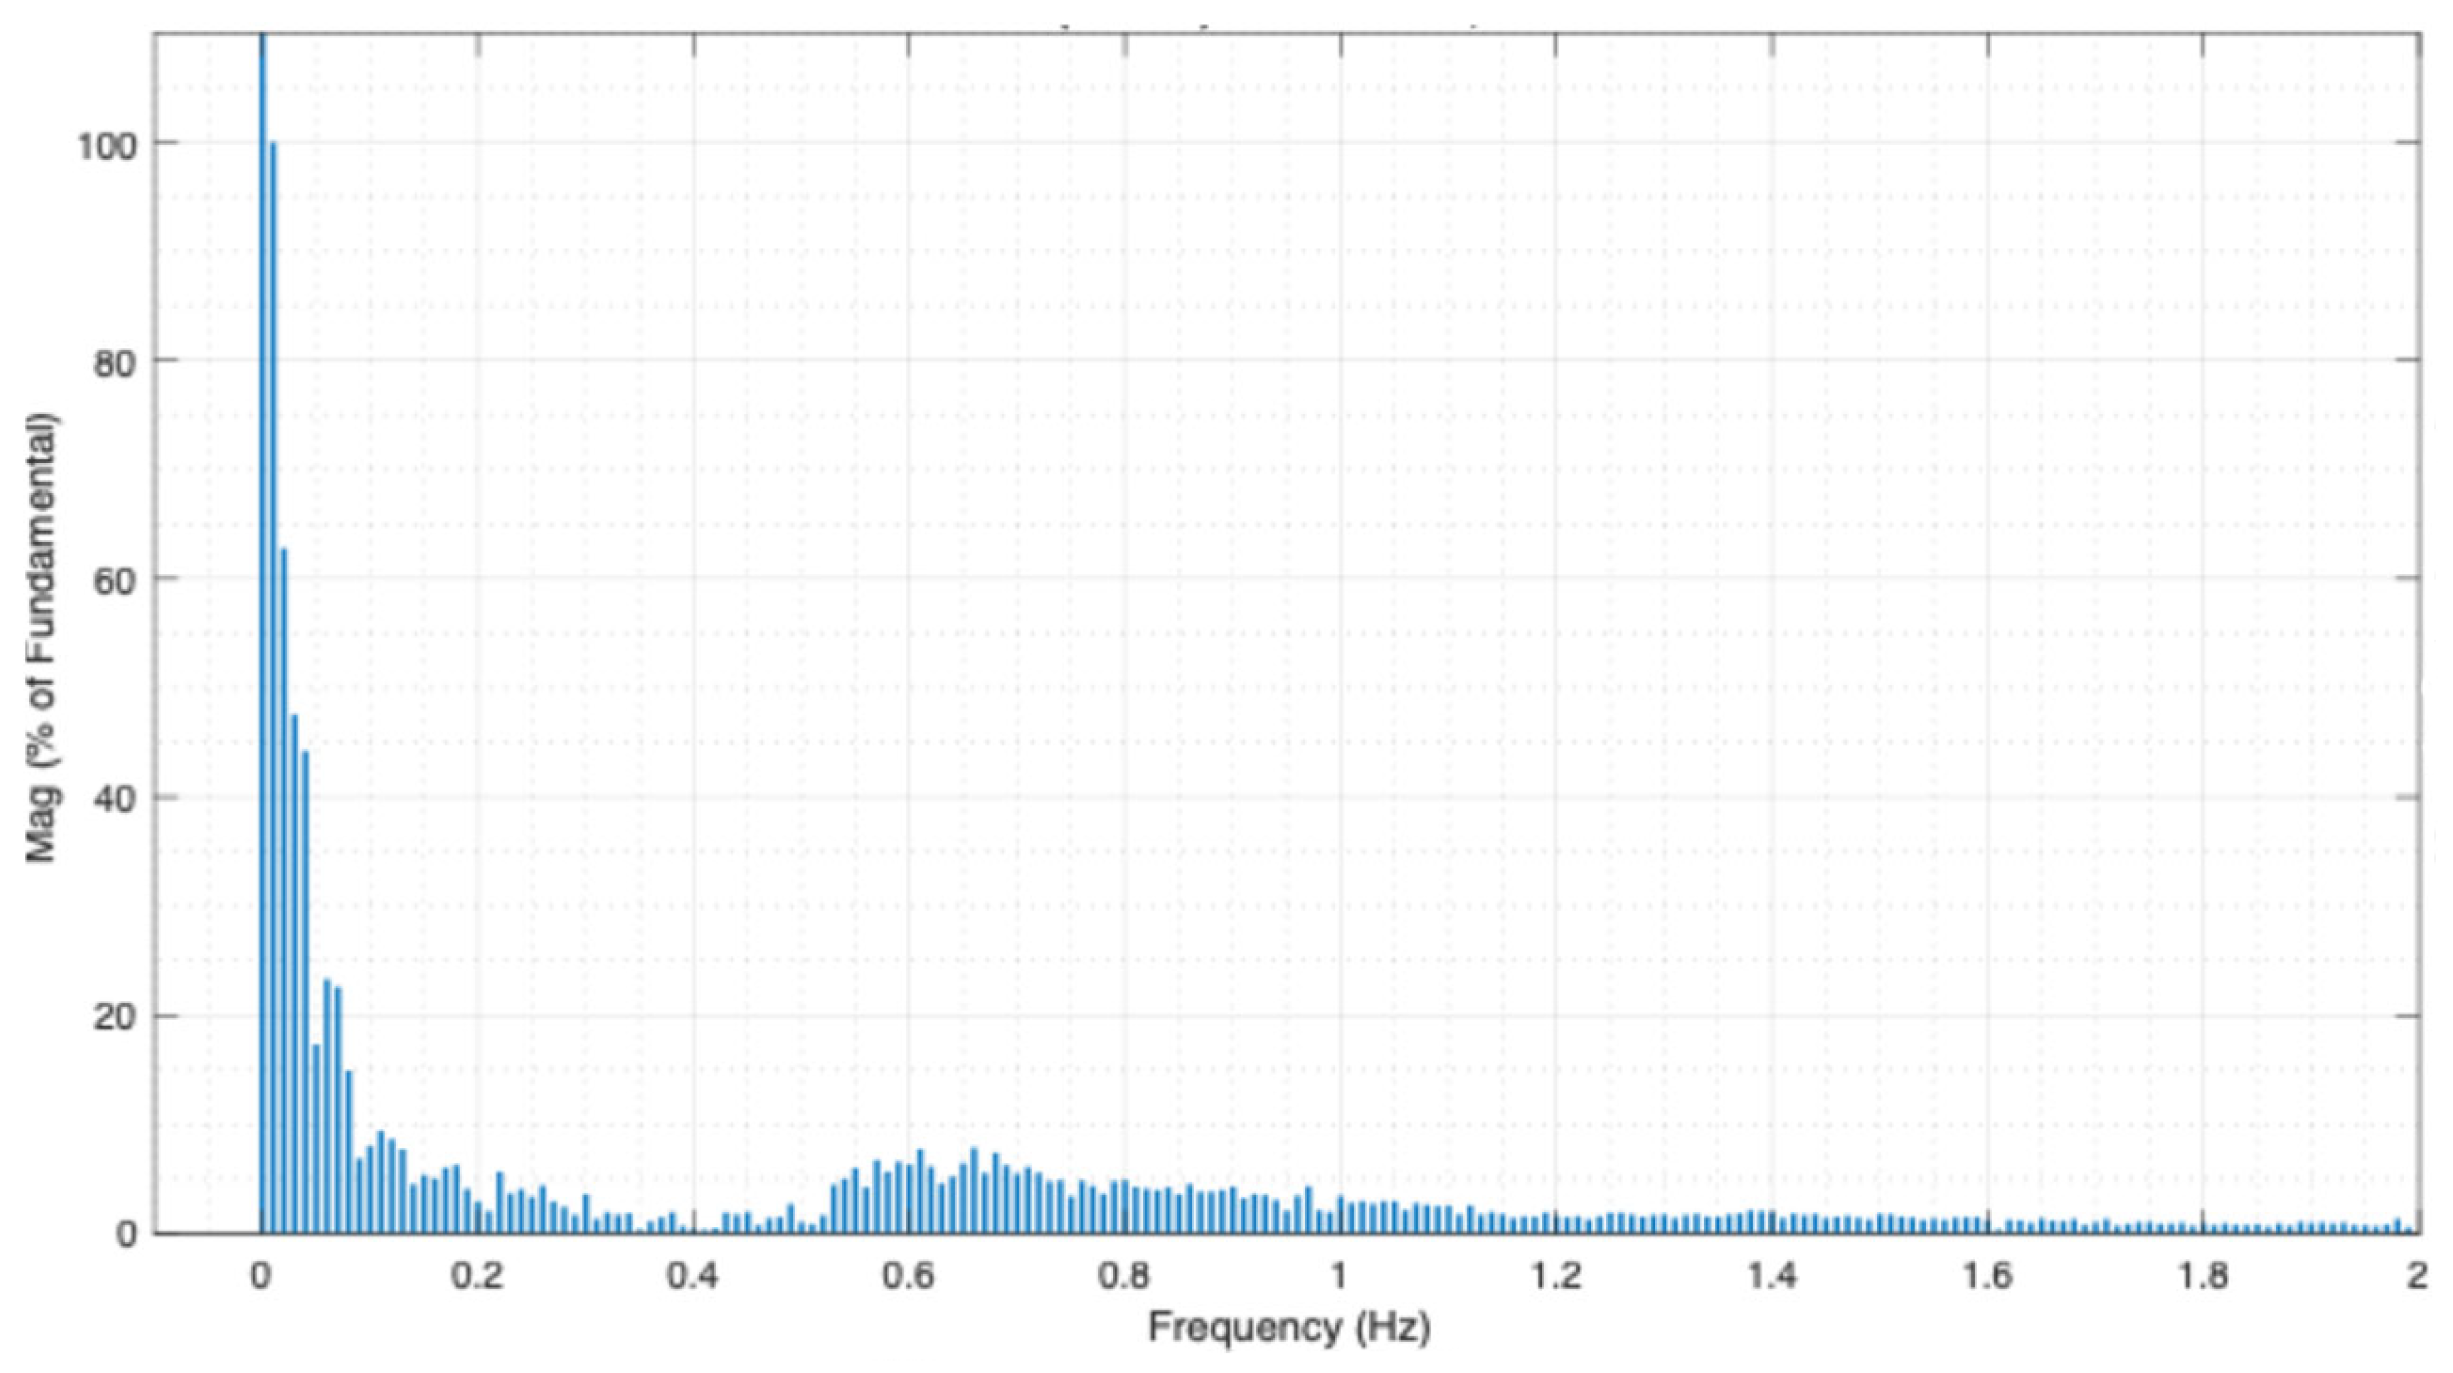Click the 'Mag (% of Fundamental)' y-axis label
This screenshot has height=1373, width=2453.
tap(42, 637)
